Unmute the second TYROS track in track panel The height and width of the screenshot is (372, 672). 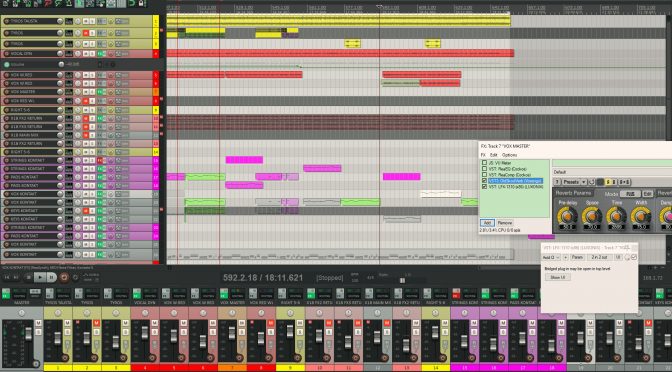[86, 33]
